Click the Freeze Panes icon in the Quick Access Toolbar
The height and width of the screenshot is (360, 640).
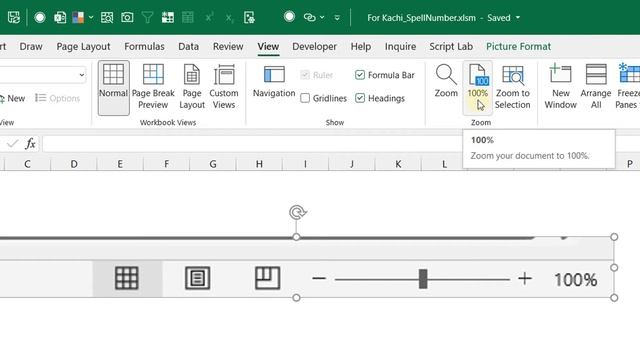[168, 18]
